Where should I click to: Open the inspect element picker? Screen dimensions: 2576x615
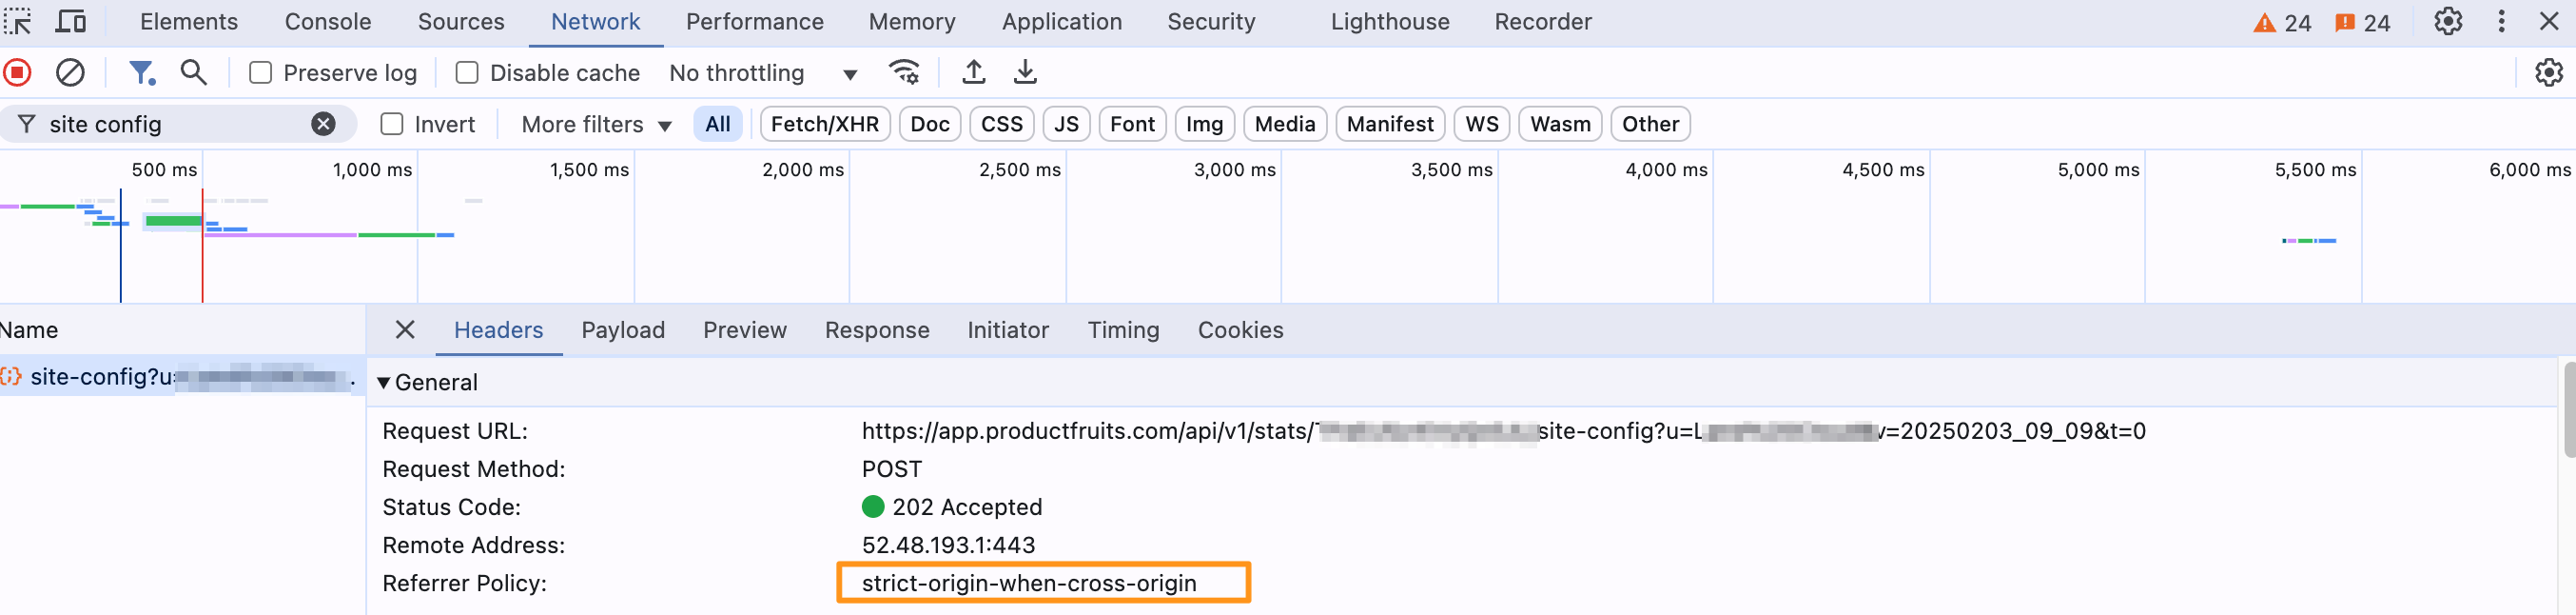tap(18, 21)
